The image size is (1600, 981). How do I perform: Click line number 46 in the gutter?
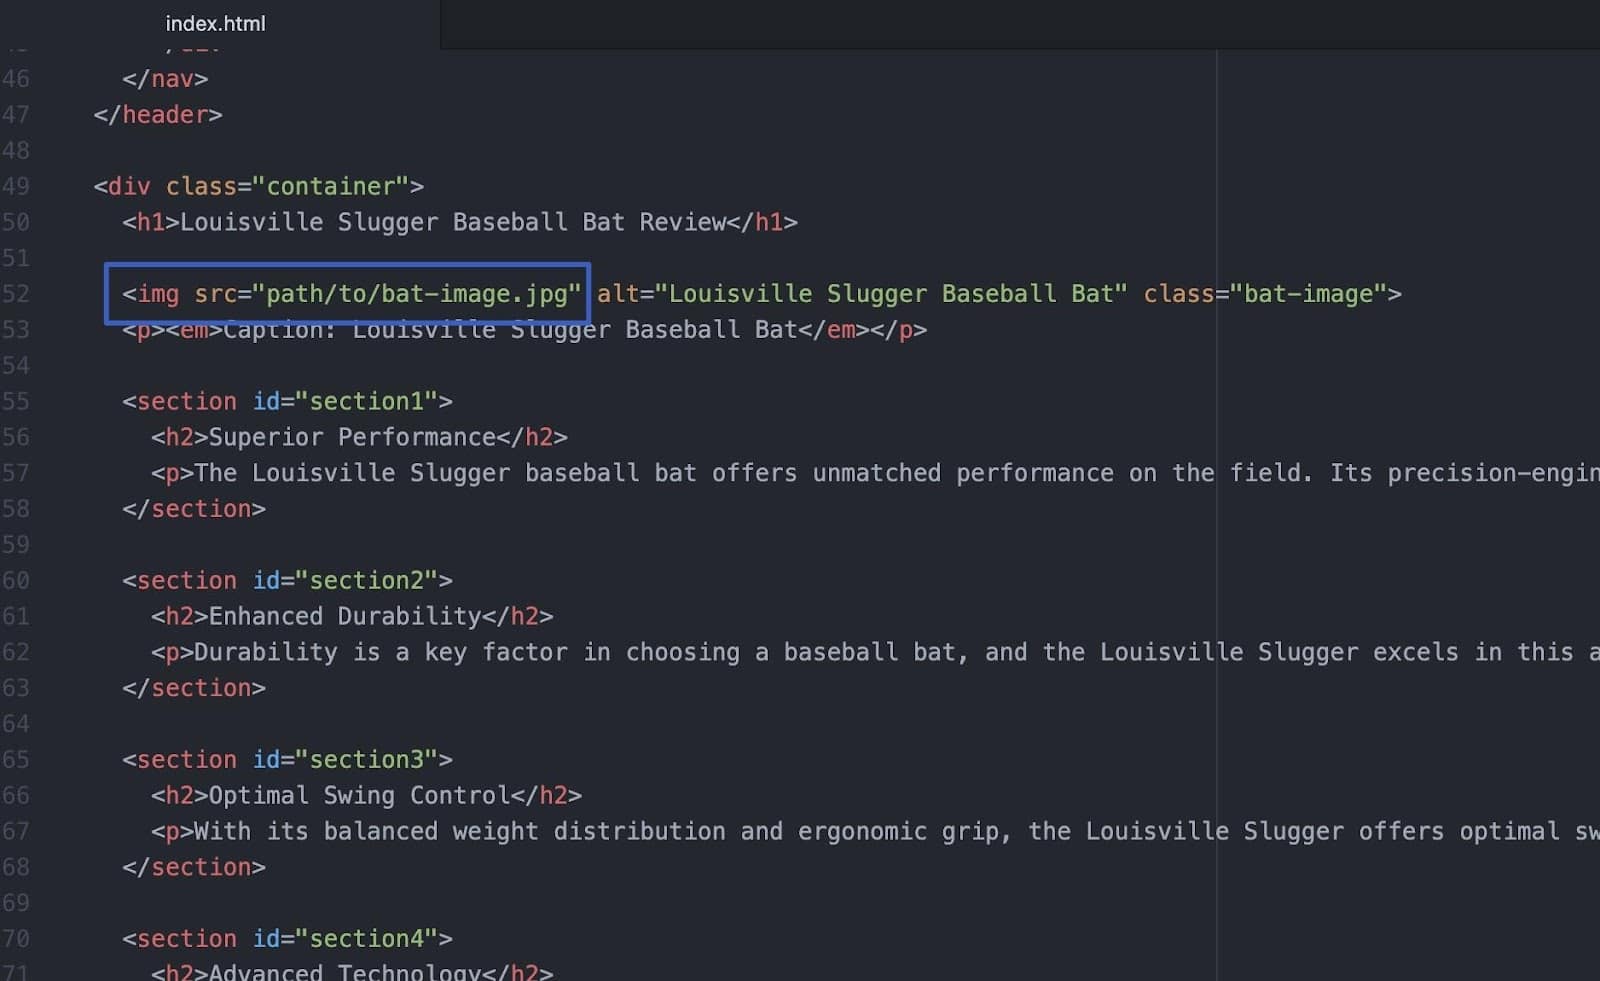17,78
